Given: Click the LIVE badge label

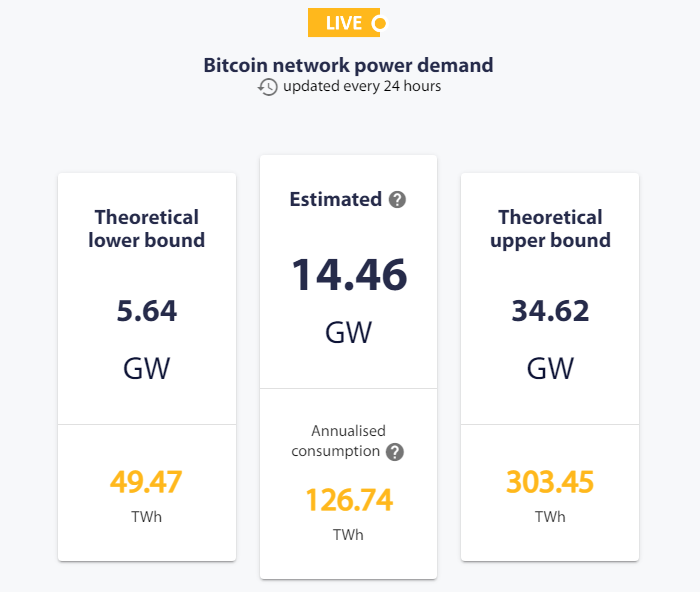Looking at the screenshot, I should click(343, 23).
